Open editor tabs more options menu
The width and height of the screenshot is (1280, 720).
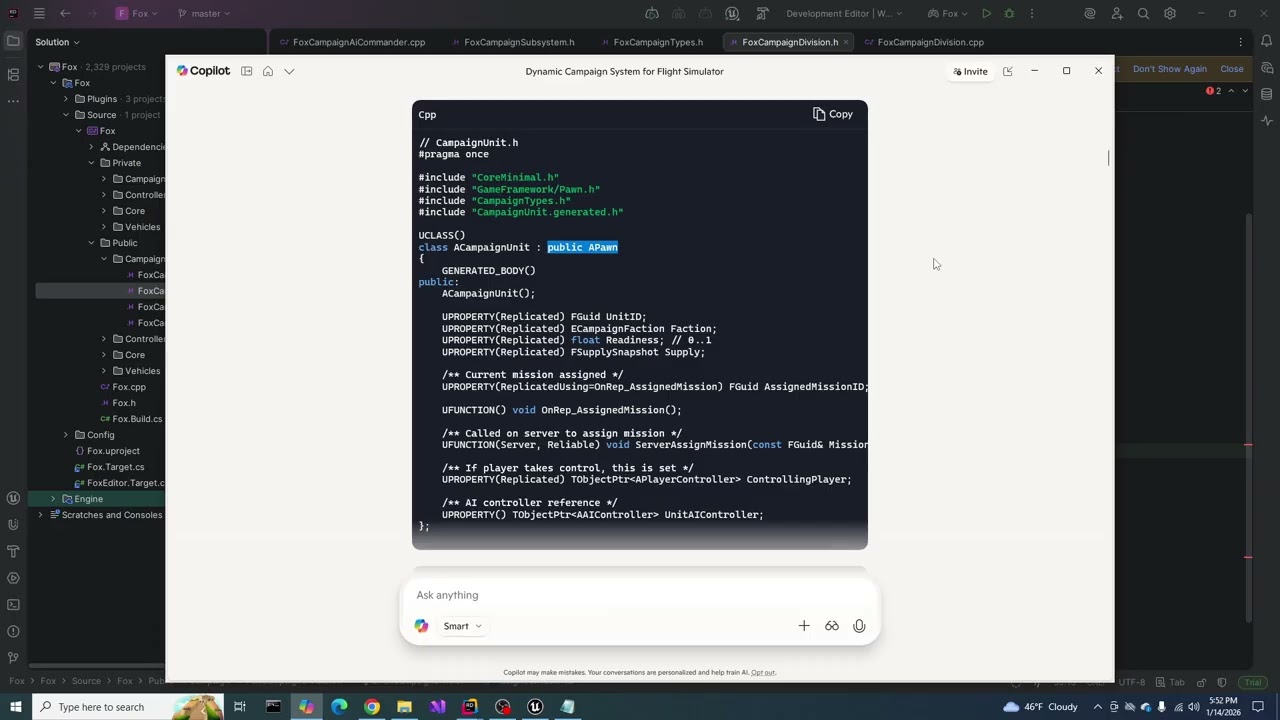pyautogui.click(x=1241, y=42)
